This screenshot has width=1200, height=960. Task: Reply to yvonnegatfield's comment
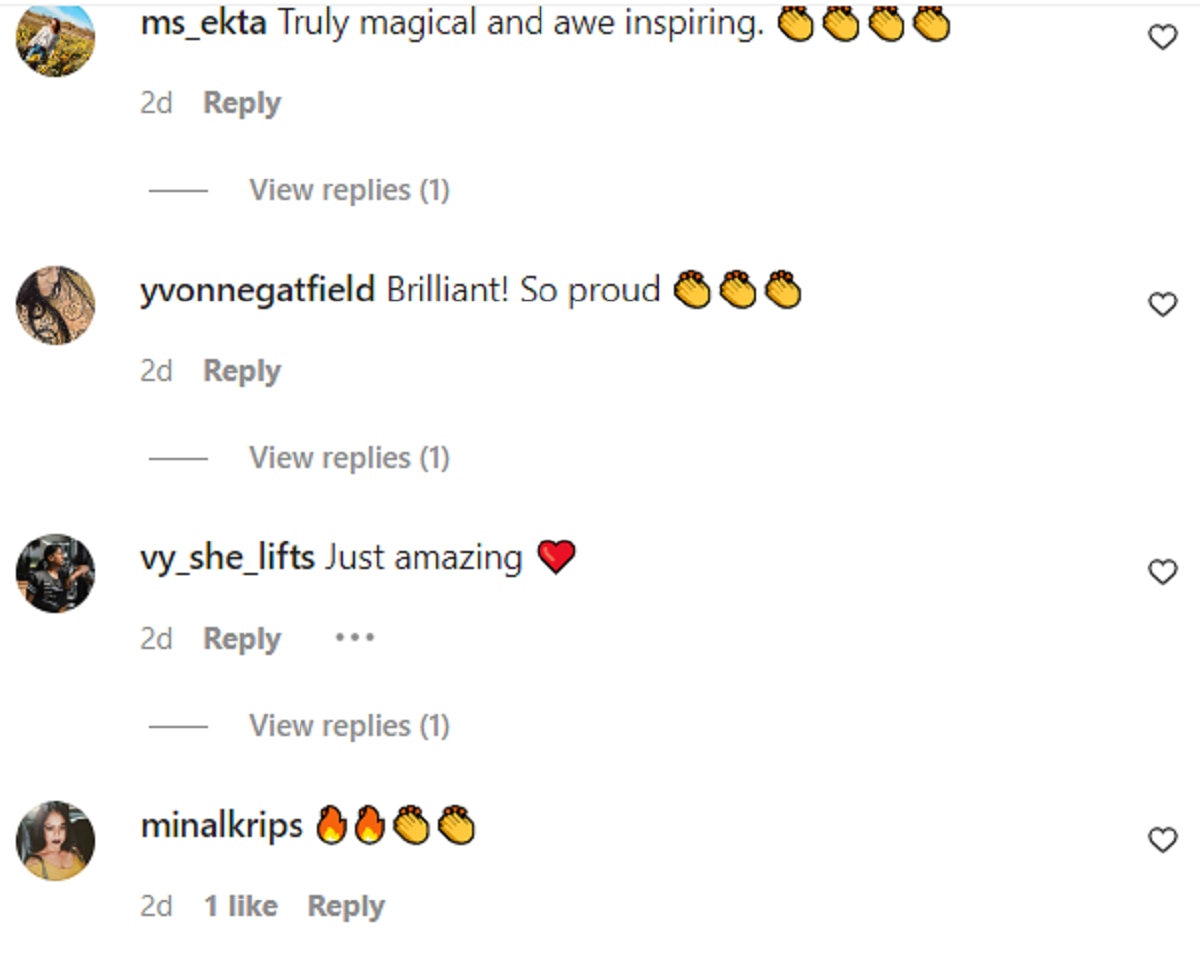[242, 371]
